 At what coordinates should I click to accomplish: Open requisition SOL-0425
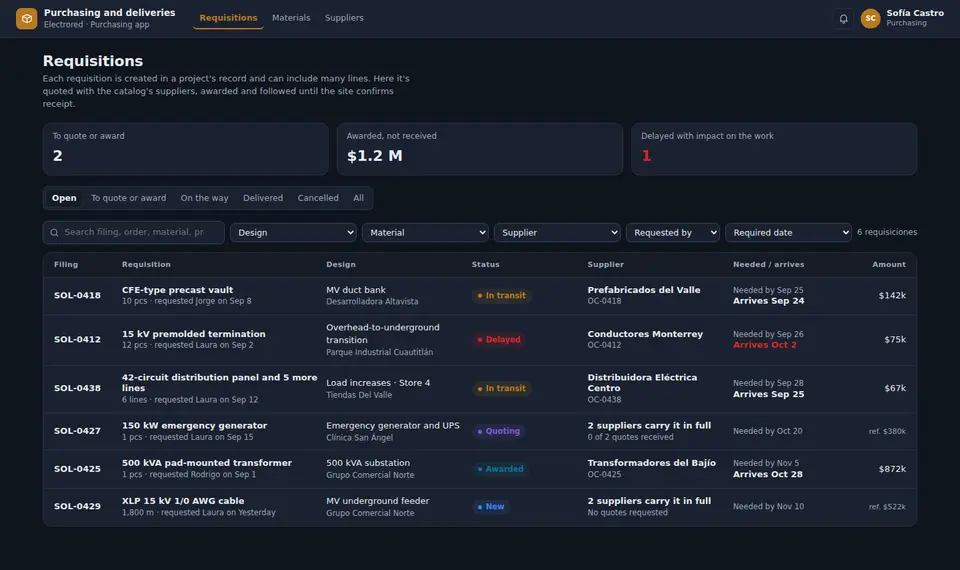coord(480,469)
